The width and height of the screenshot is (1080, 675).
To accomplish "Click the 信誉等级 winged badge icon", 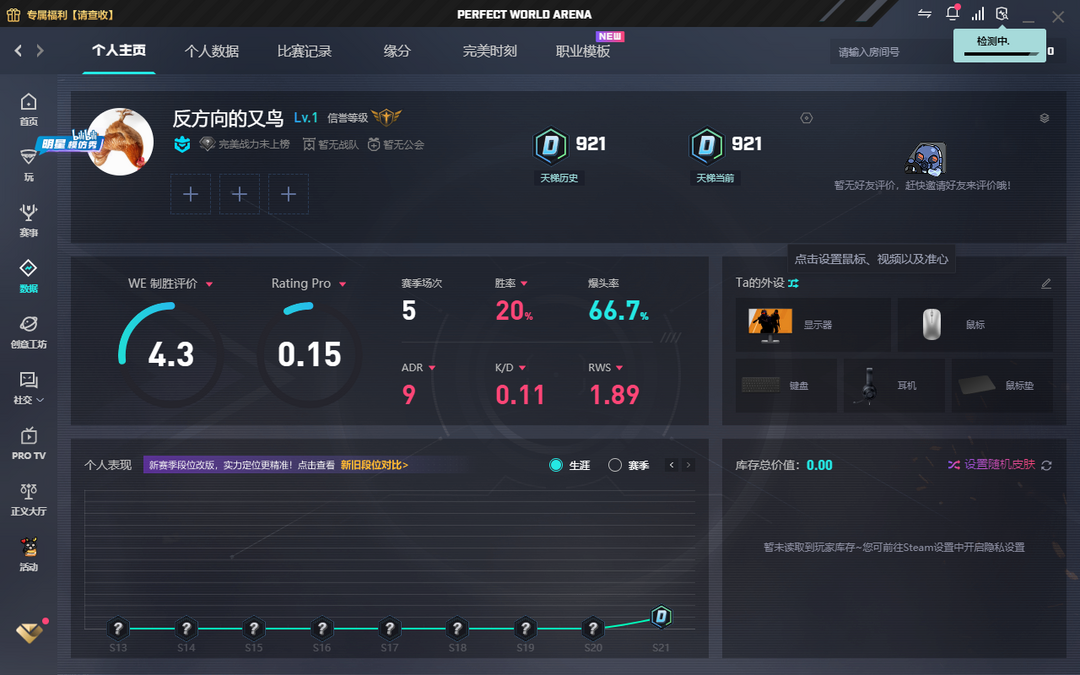I will [x=386, y=117].
